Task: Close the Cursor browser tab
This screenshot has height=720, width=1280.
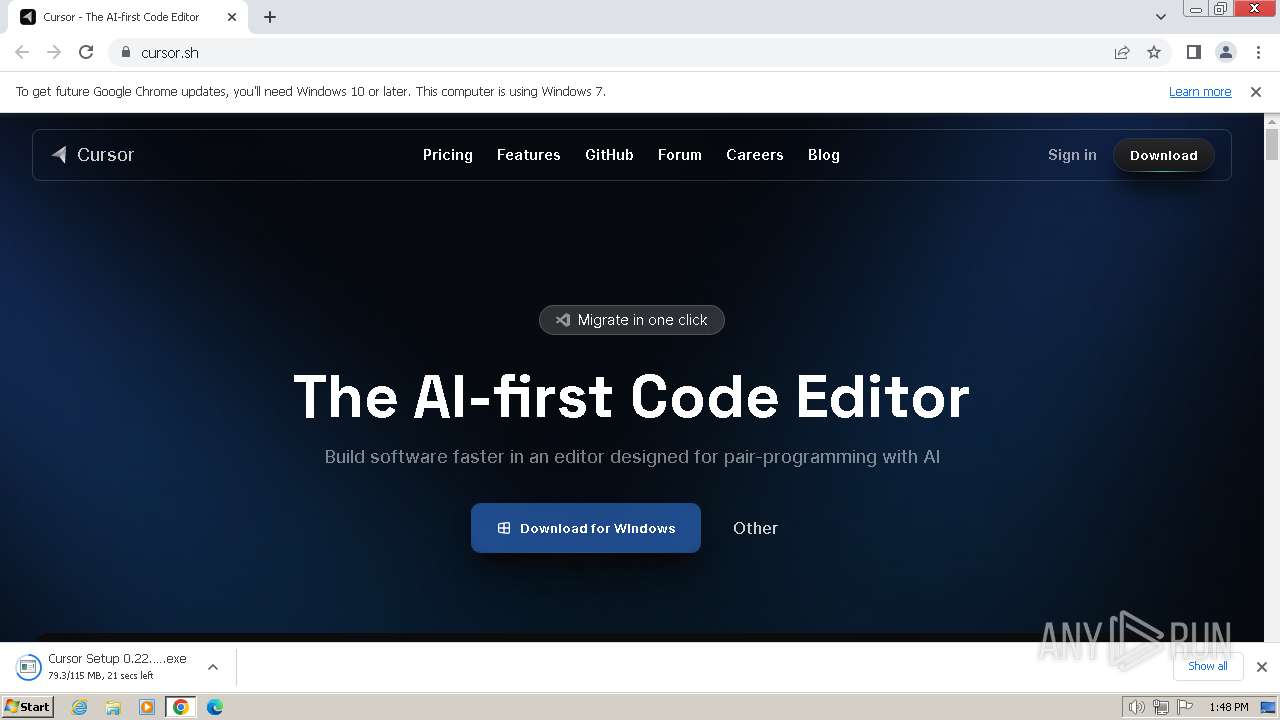Action: pyautogui.click(x=232, y=17)
